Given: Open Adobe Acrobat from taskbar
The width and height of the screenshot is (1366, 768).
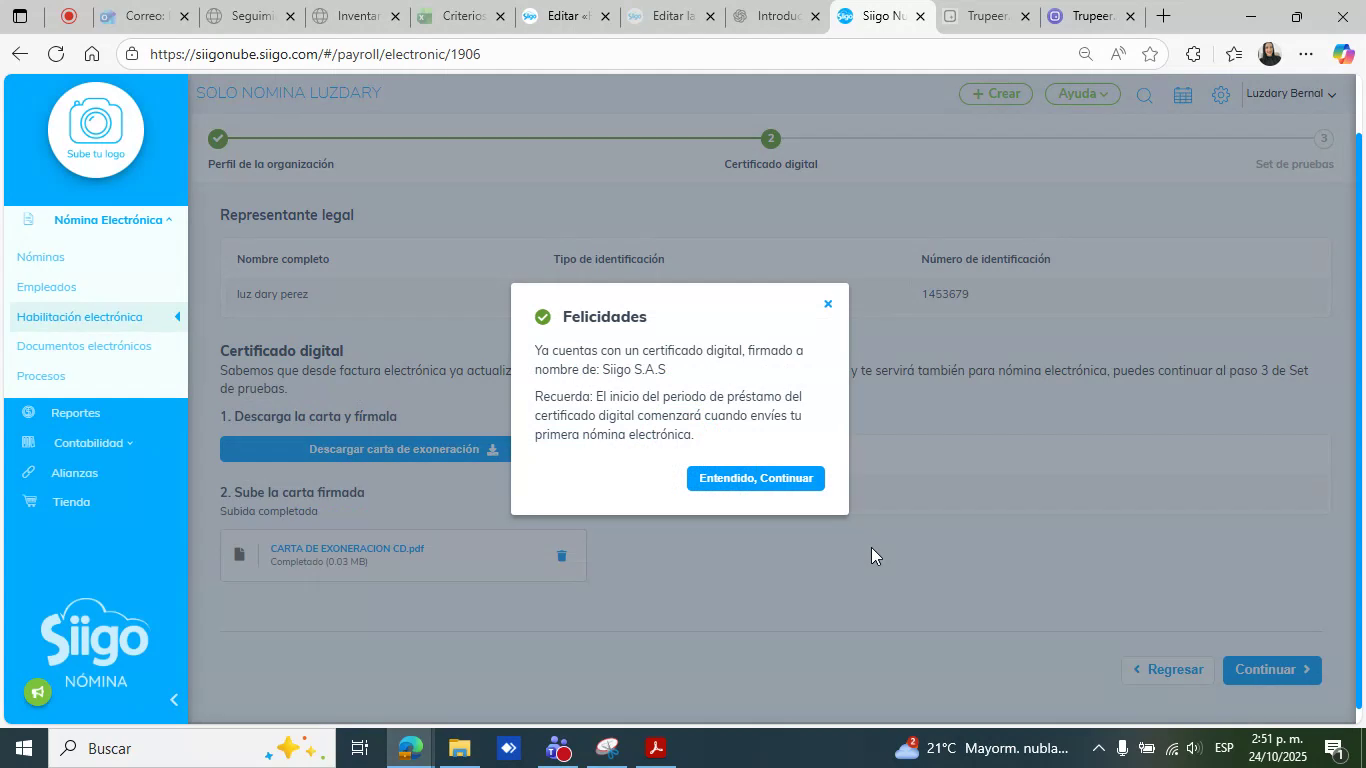Looking at the screenshot, I should coord(656,748).
